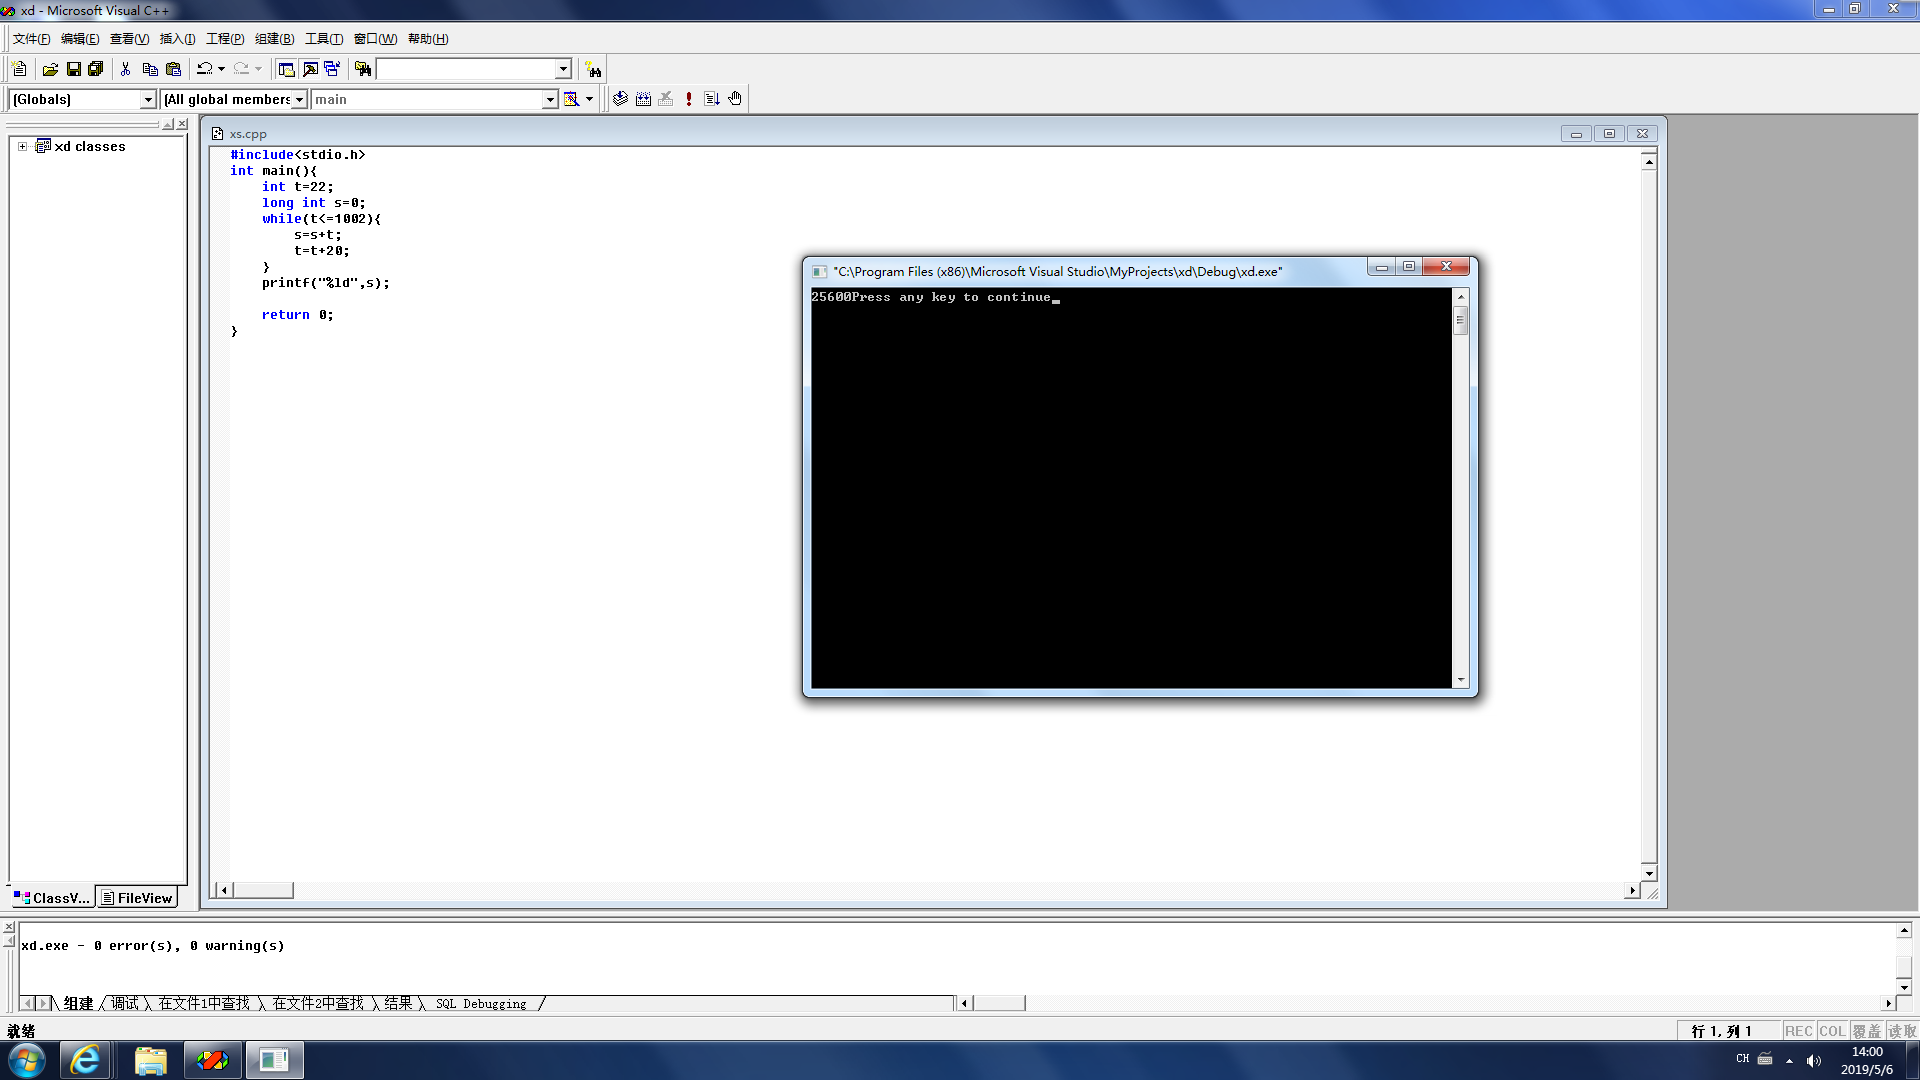Click the Compile icon in build toolbar
This screenshot has width=1920, height=1080.
pos(620,99)
